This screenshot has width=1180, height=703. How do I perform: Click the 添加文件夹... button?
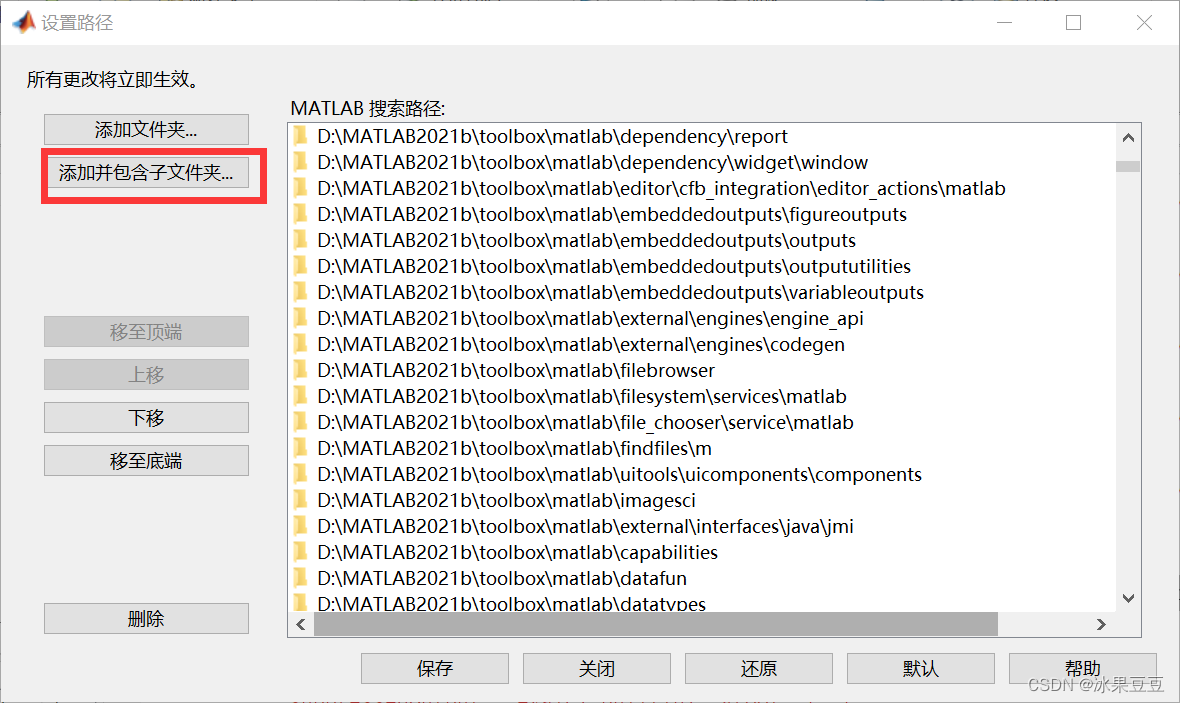click(146, 129)
